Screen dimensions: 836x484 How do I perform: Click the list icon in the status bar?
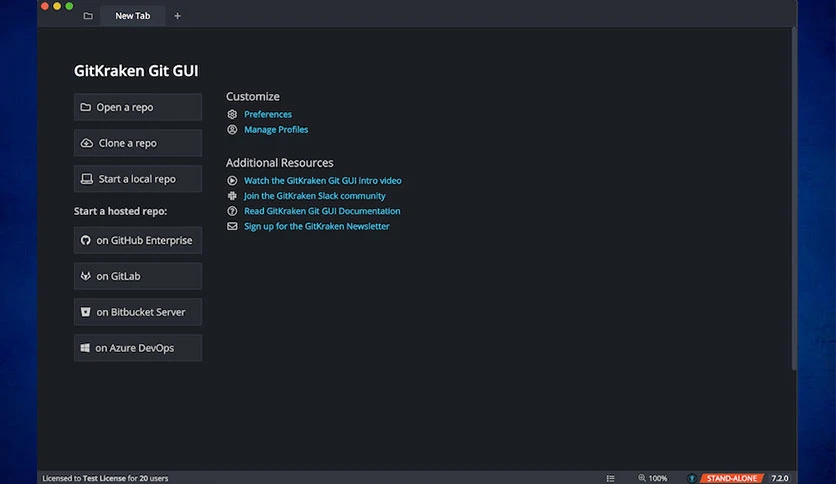tap(610, 478)
